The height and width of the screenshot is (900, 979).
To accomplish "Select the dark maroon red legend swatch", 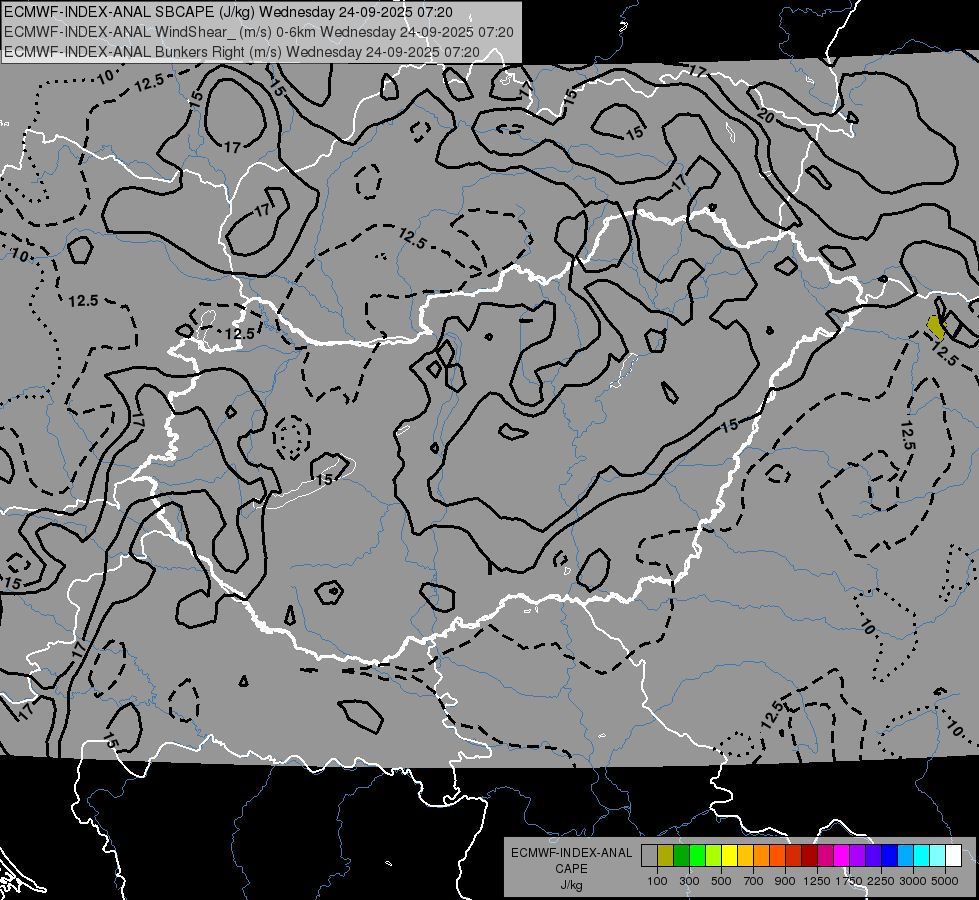I will coord(810,855).
